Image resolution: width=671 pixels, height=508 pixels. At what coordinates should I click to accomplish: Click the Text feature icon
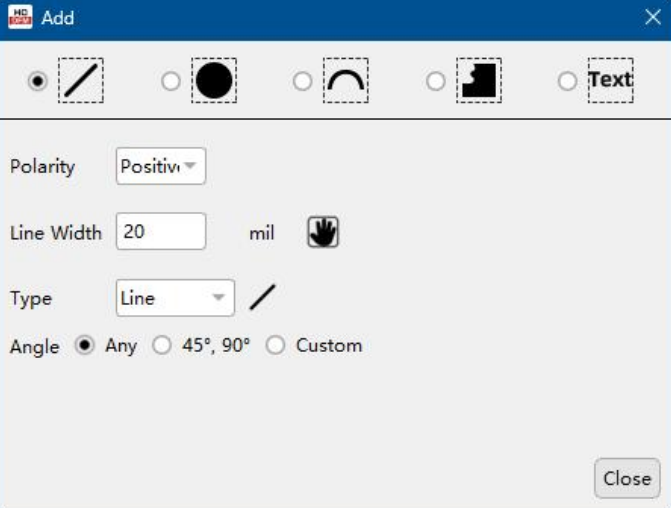tap(610, 80)
